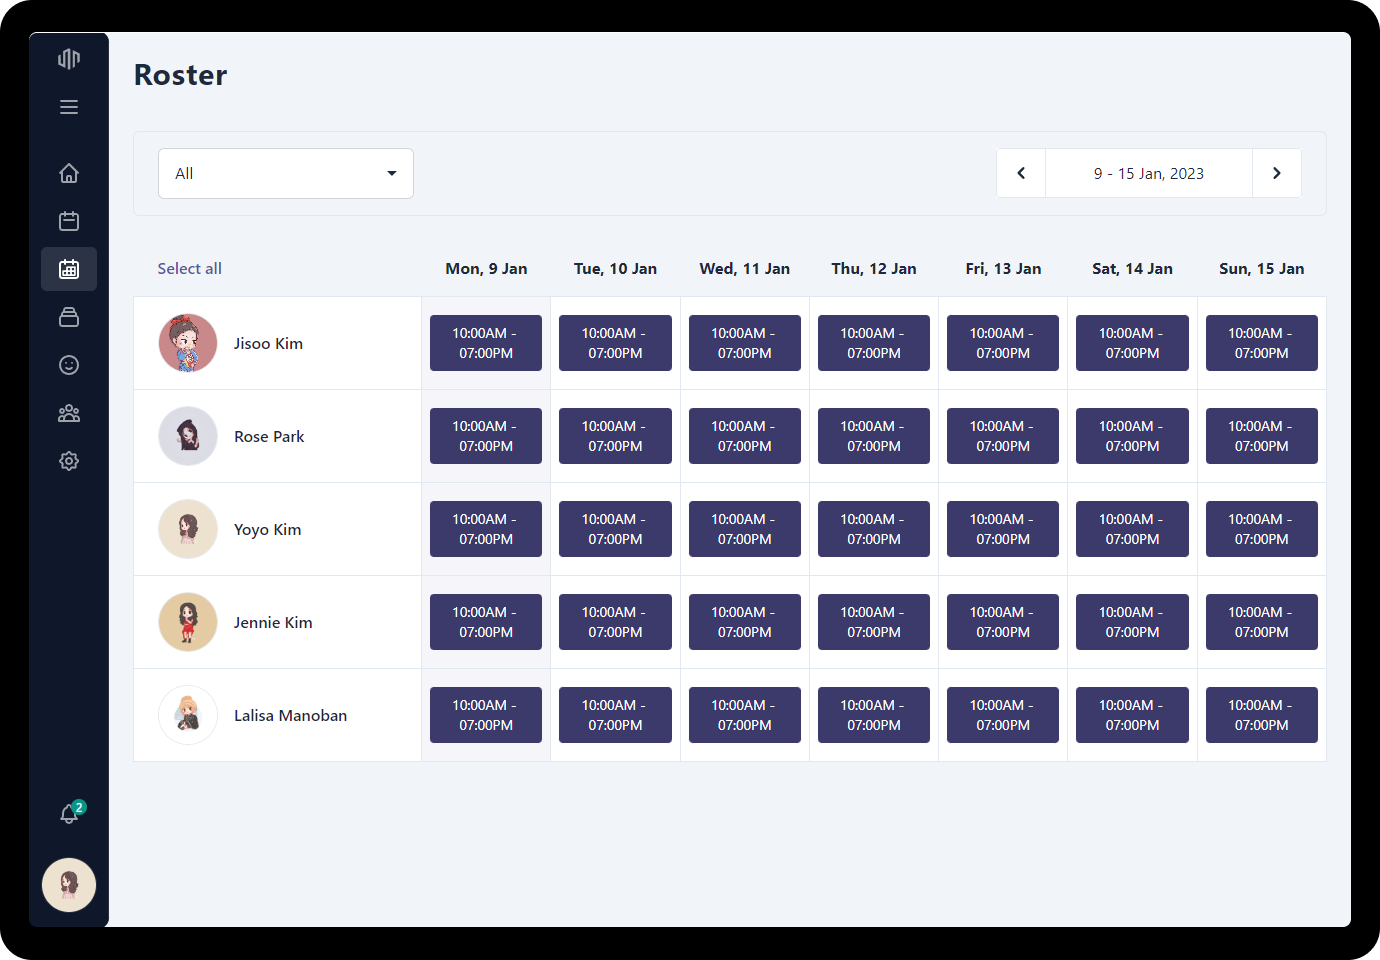Image resolution: width=1380 pixels, height=960 pixels.
Task: Open the Home icon in sidebar
Action: click(x=69, y=173)
